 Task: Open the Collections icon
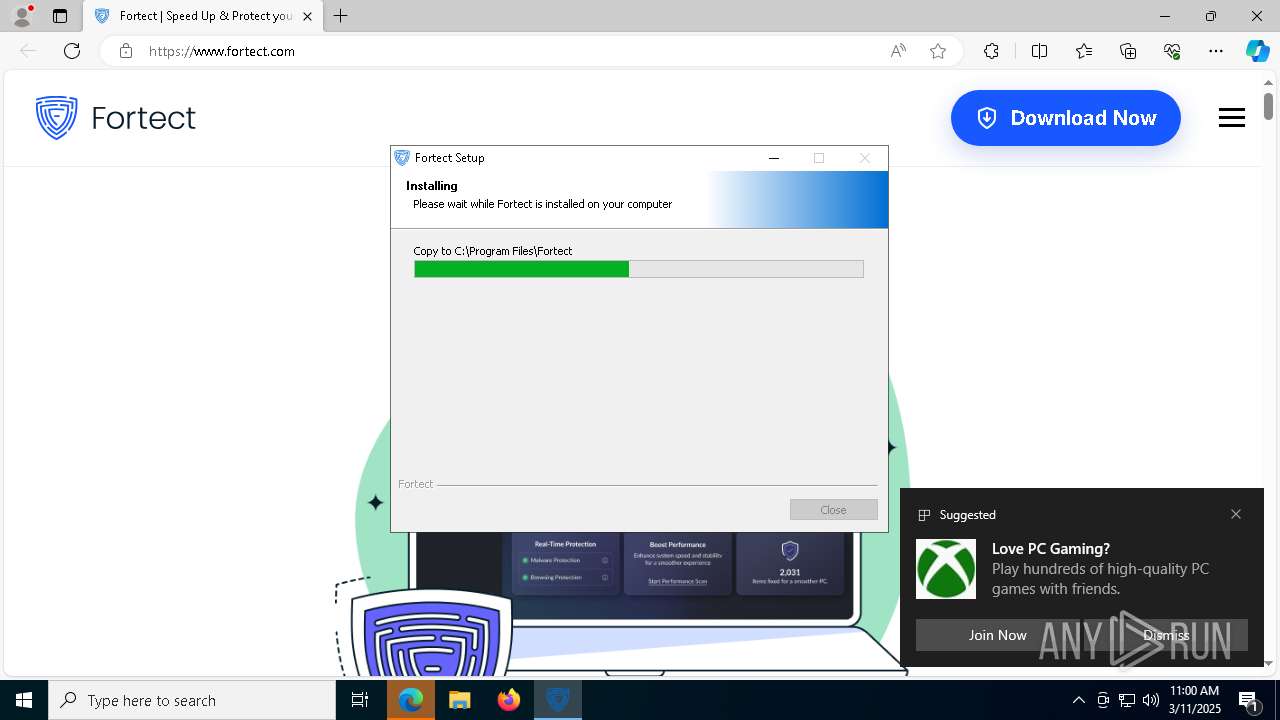tap(1128, 51)
